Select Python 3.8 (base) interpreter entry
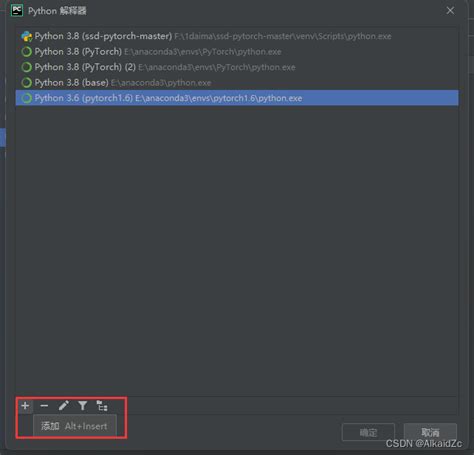Screen dimensions: 474x455 [x=237, y=82]
